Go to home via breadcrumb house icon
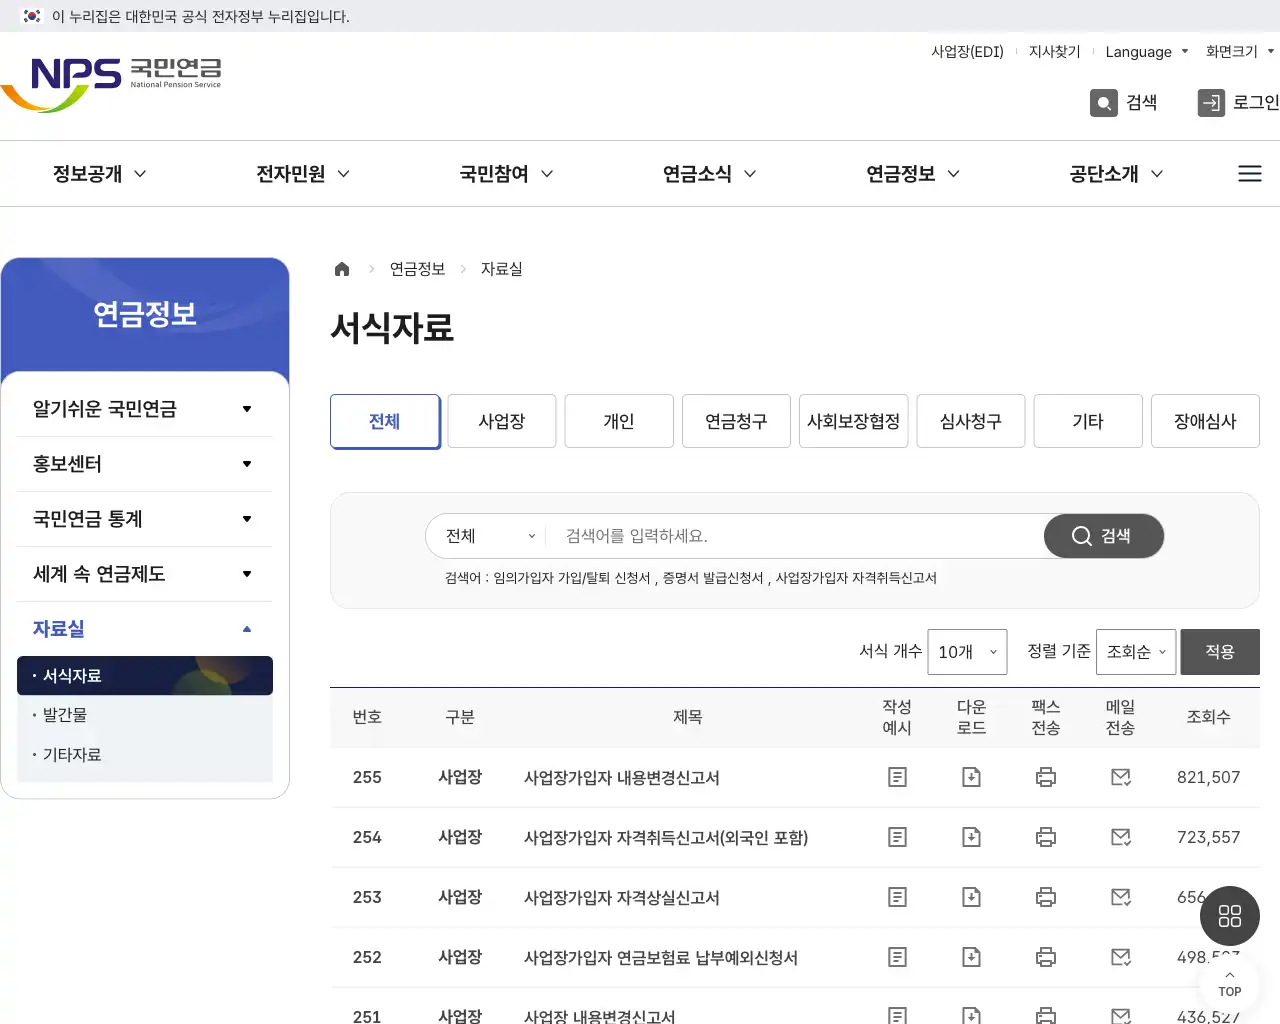 [x=342, y=269]
